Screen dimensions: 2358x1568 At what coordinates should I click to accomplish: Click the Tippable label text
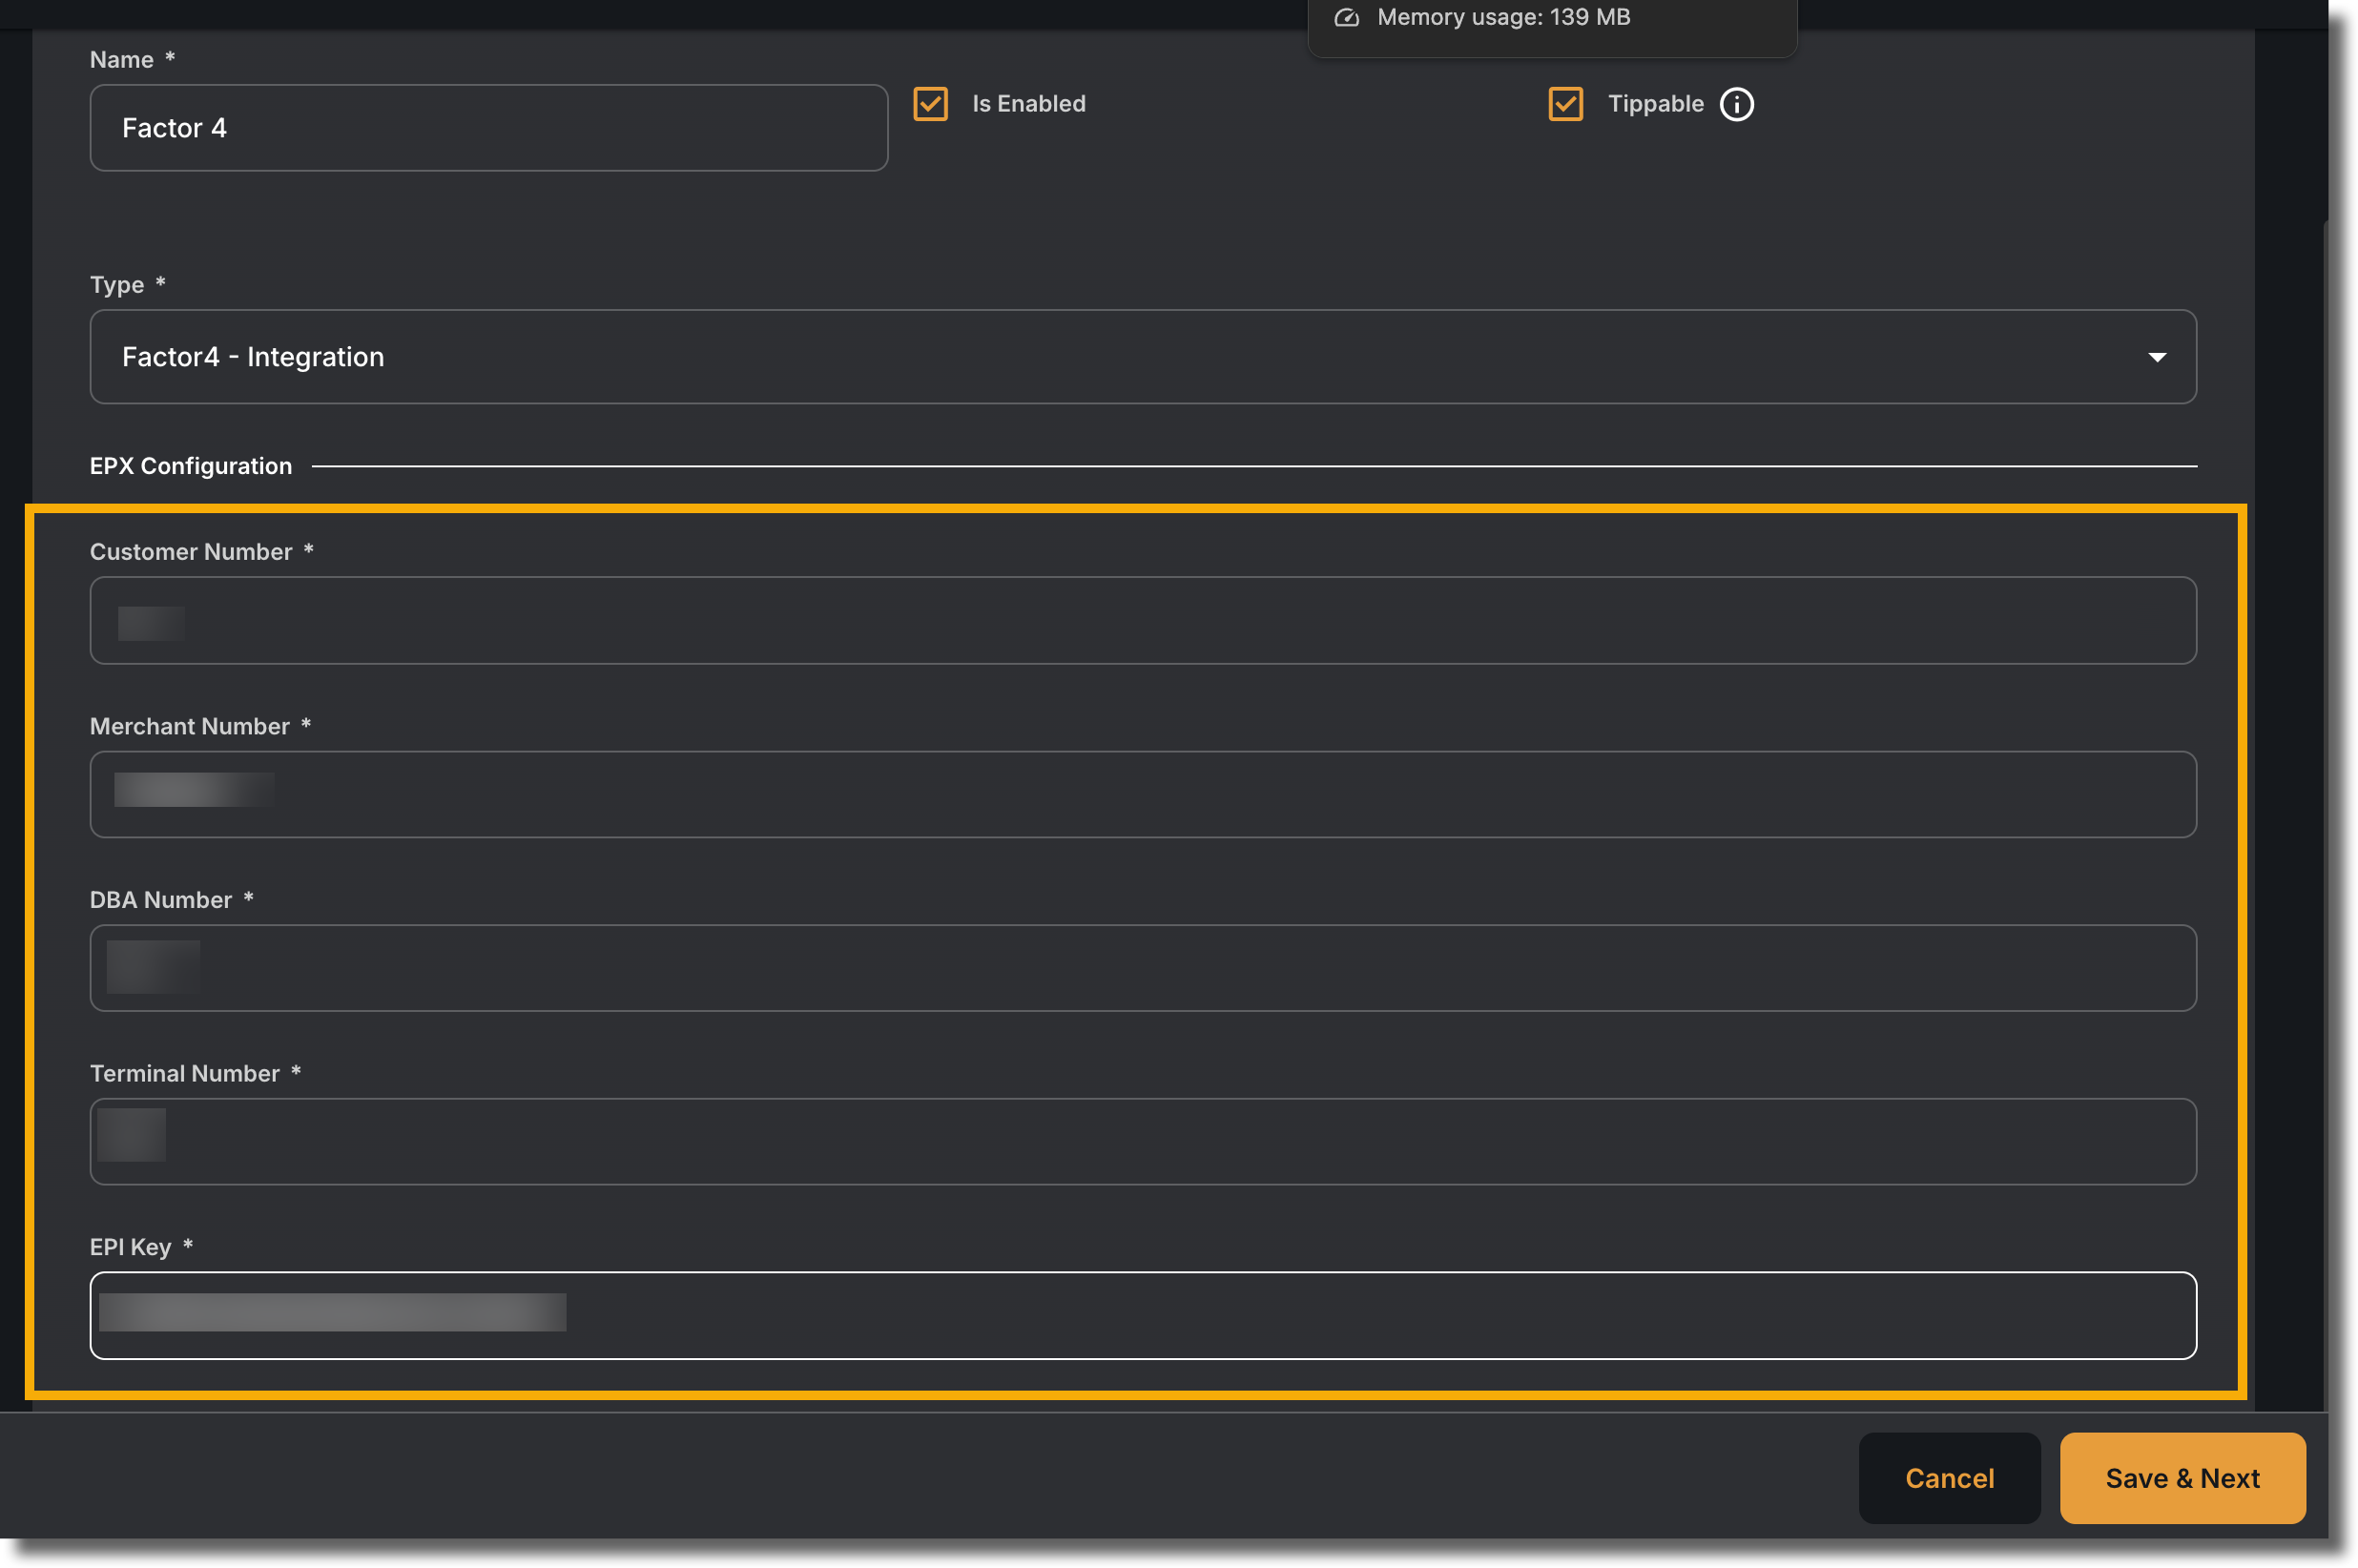coord(1655,104)
